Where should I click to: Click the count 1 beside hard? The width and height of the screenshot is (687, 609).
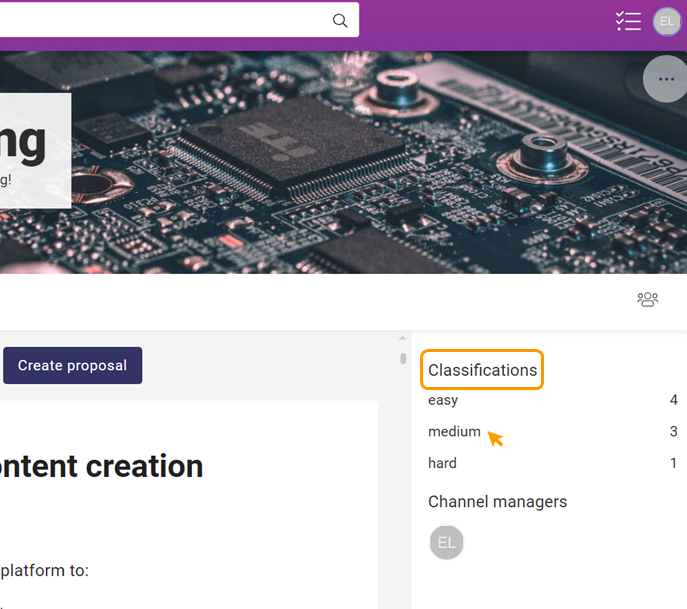(673, 463)
